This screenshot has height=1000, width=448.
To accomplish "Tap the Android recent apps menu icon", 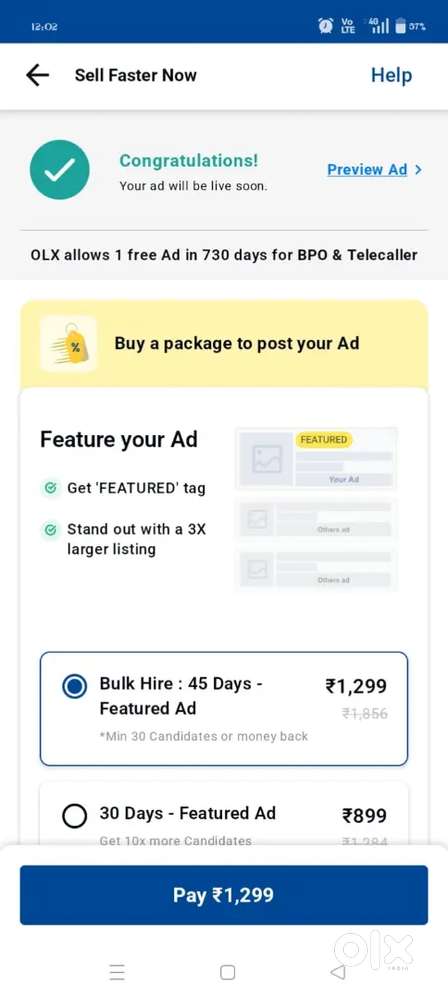I will 117,972.
